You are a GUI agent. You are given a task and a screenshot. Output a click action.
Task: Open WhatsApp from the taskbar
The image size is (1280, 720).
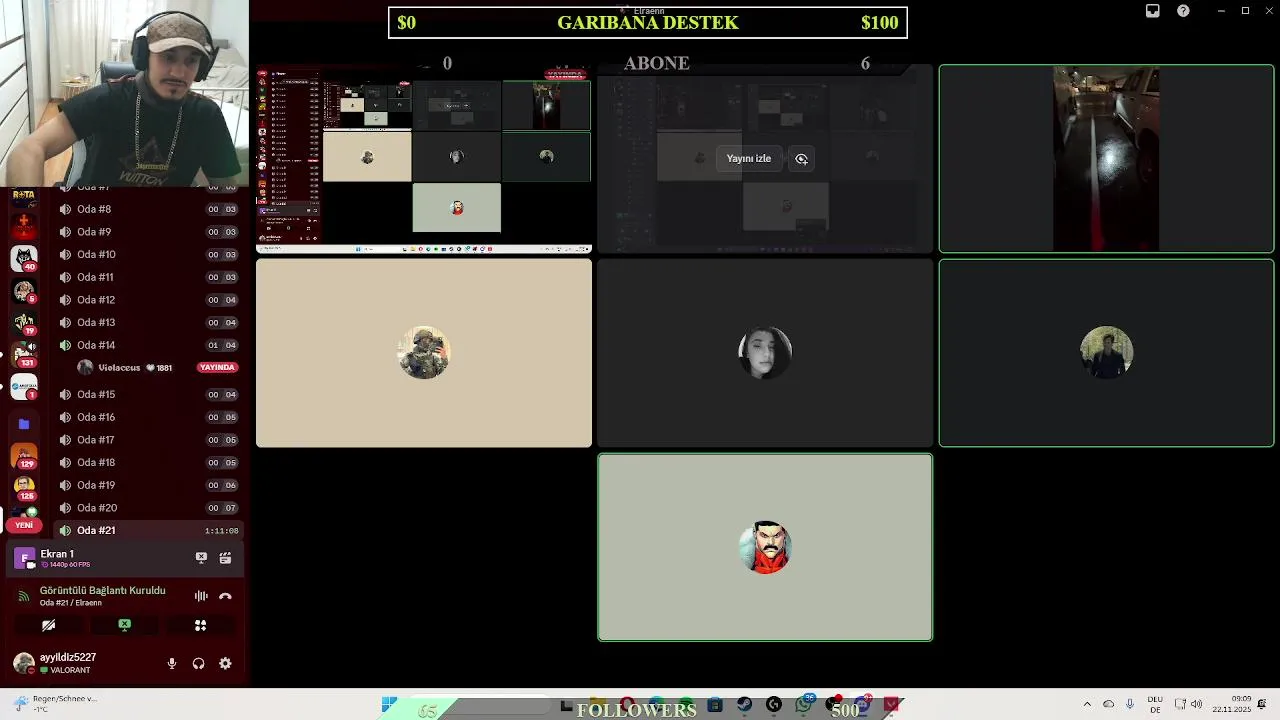point(803,705)
